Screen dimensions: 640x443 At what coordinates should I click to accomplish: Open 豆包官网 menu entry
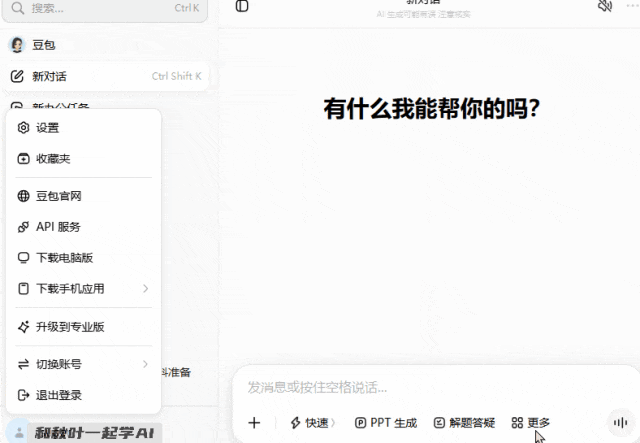pos(83,196)
